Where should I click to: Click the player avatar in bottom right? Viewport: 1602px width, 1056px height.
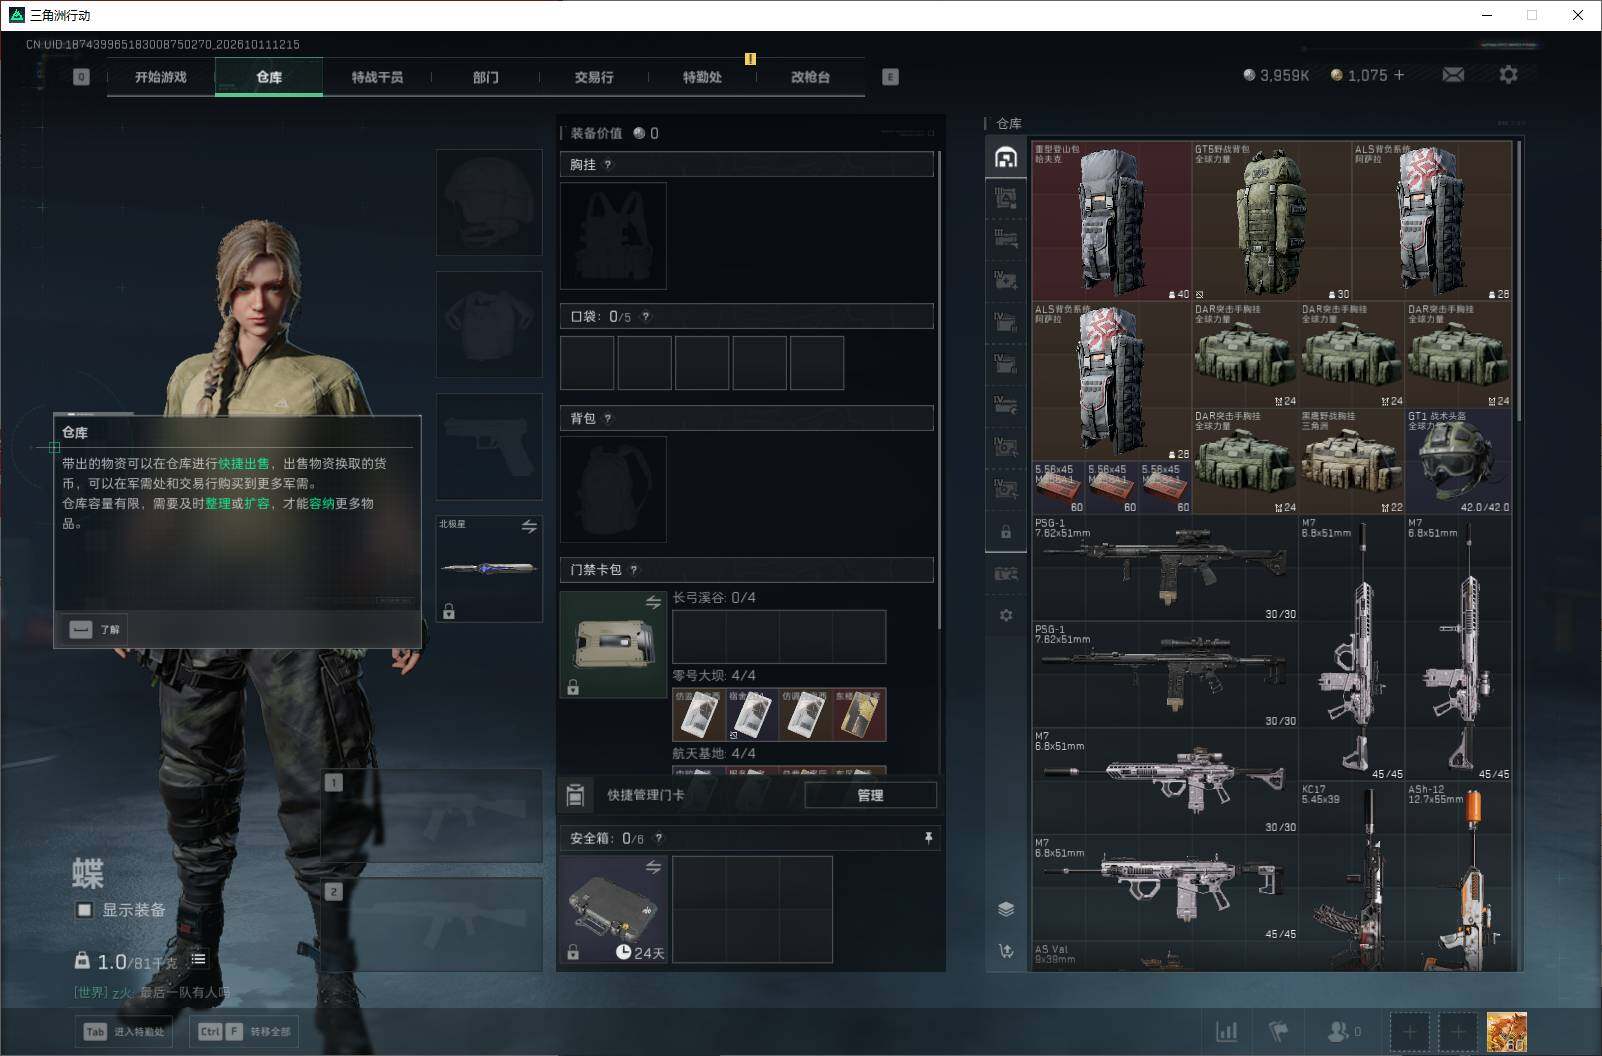[x=1506, y=1032]
